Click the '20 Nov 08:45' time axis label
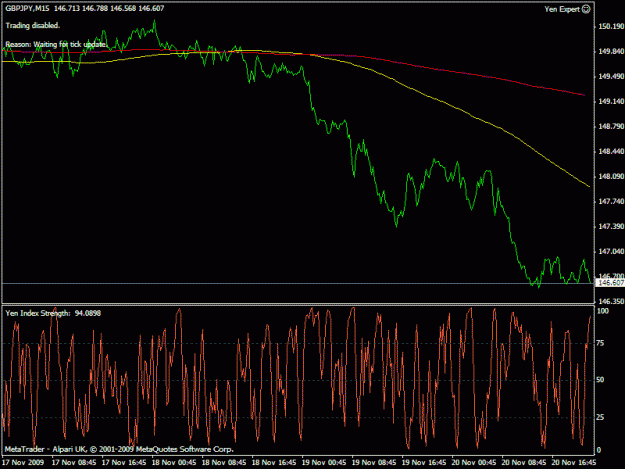The height and width of the screenshot is (469, 625). coord(524,463)
